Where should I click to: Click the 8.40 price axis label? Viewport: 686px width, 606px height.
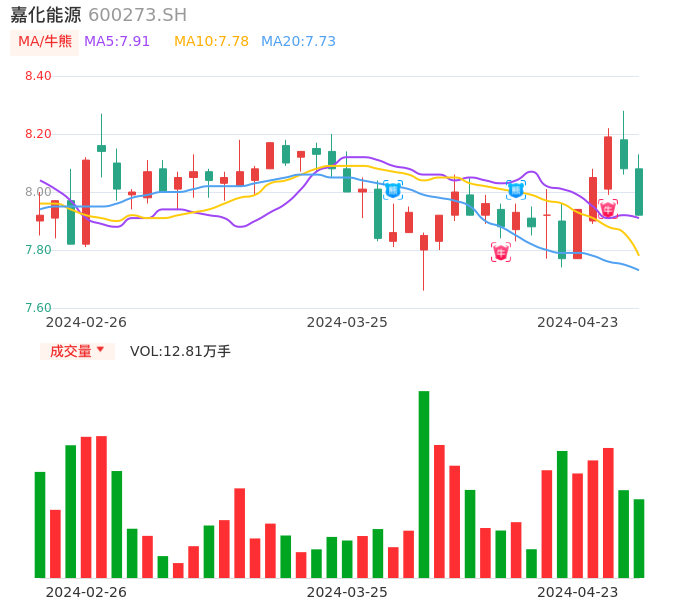coord(38,76)
